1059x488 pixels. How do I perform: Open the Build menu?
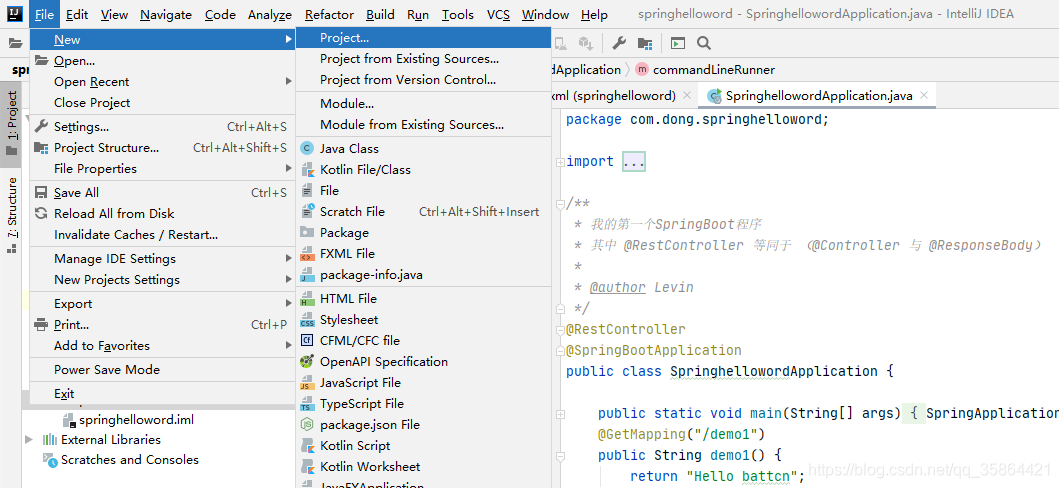click(380, 14)
